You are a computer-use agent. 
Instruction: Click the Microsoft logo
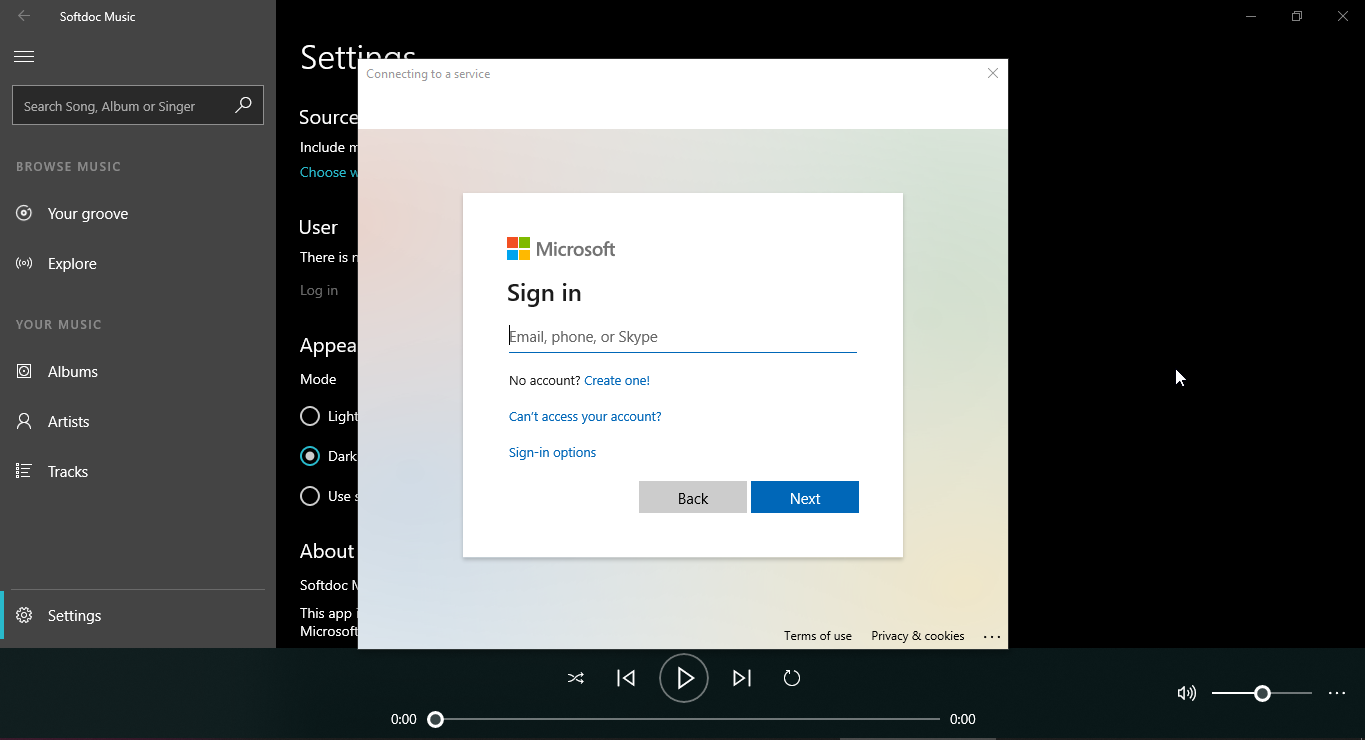561,249
